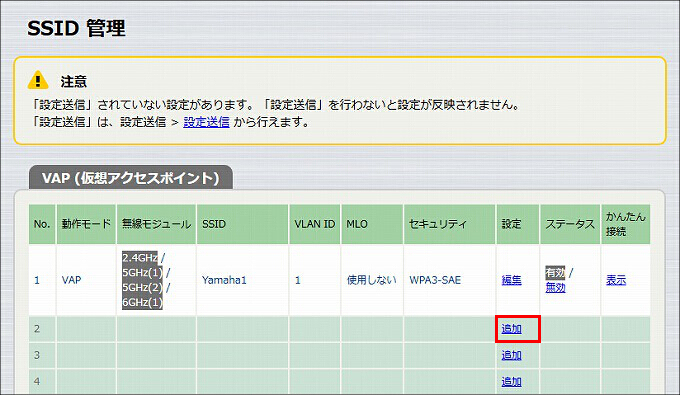Click the No. column header
Image resolution: width=680 pixels, height=395 pixels.
point(42,224)
